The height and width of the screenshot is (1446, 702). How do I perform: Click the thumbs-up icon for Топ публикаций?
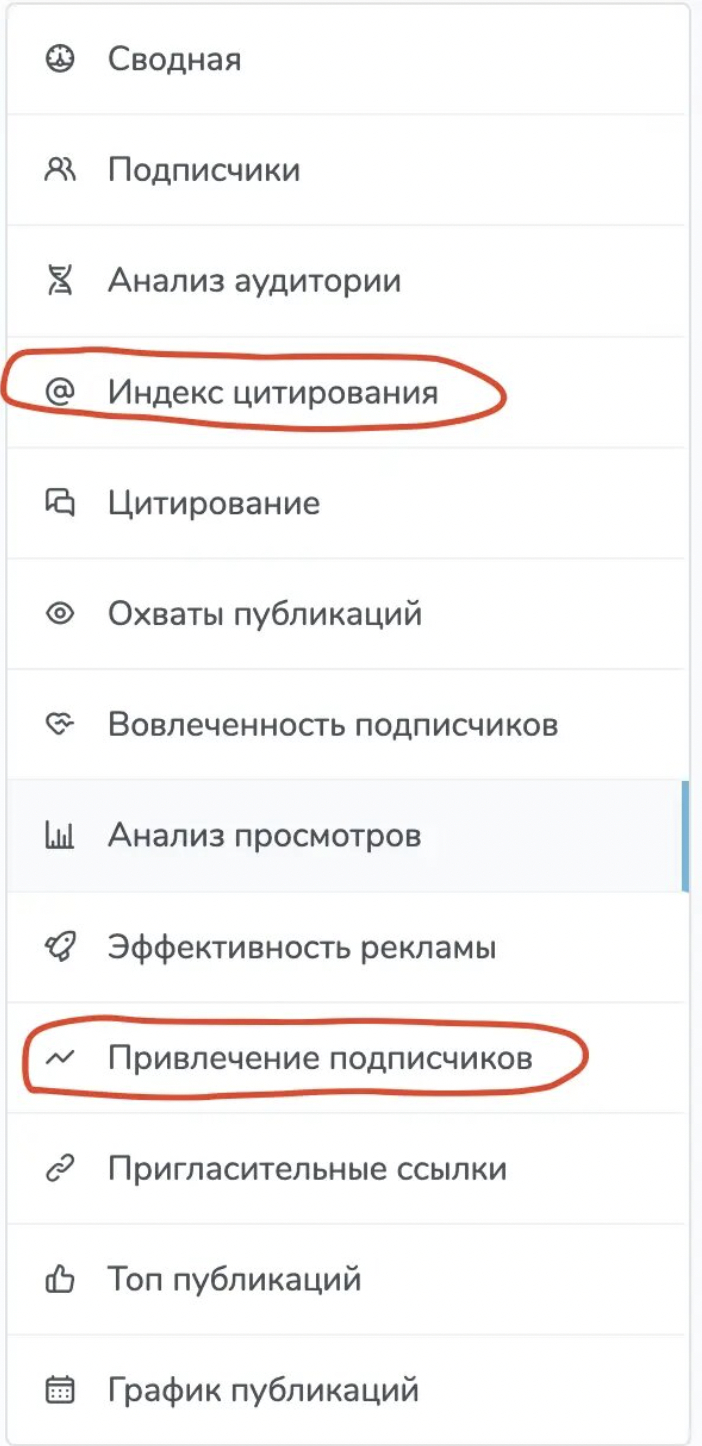click(x=61, y=1279)
